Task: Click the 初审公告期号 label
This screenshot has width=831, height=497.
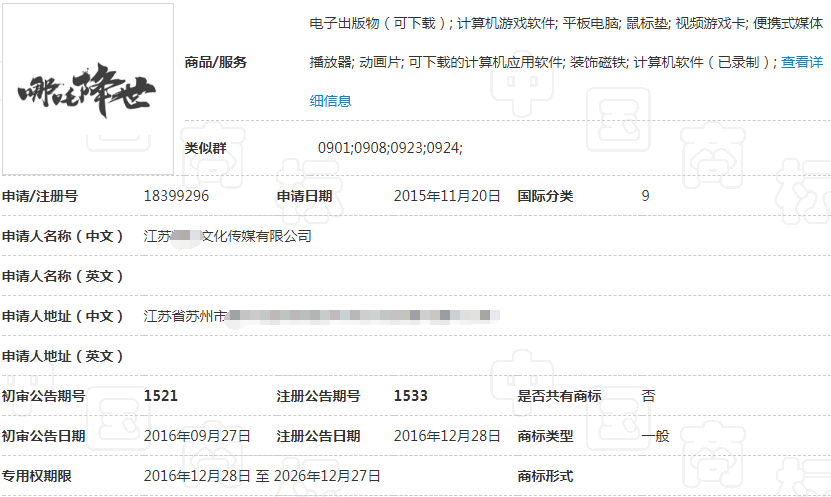Action: [x=43, y=396]
